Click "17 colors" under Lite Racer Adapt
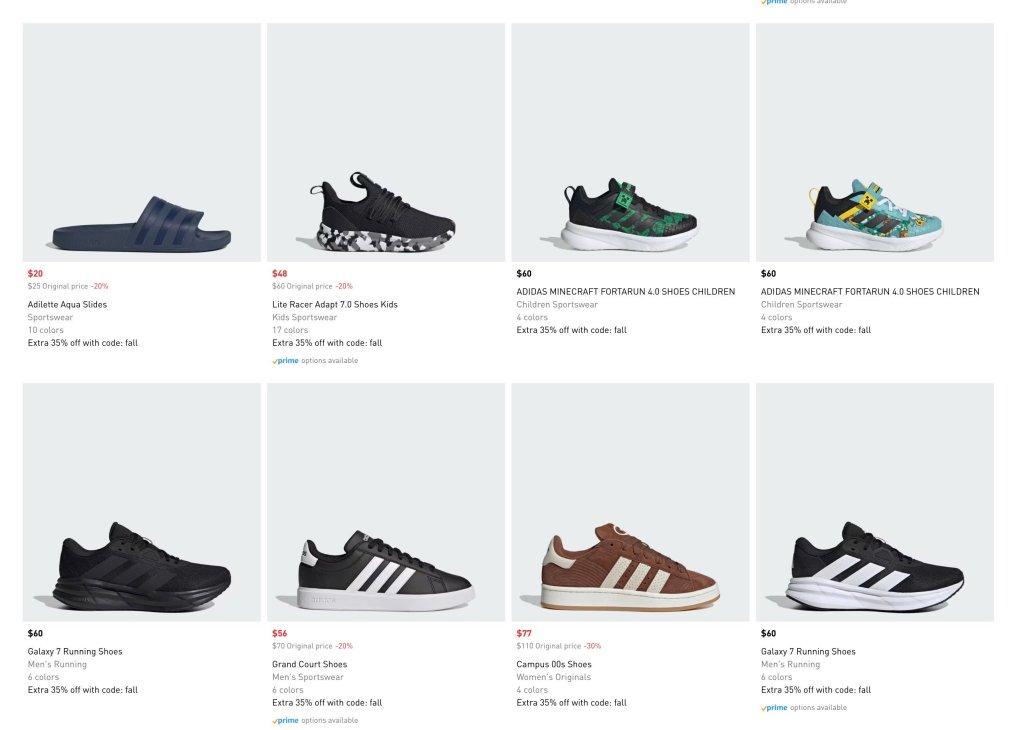Screen dimensions: 1024x730 coord(290,330)
